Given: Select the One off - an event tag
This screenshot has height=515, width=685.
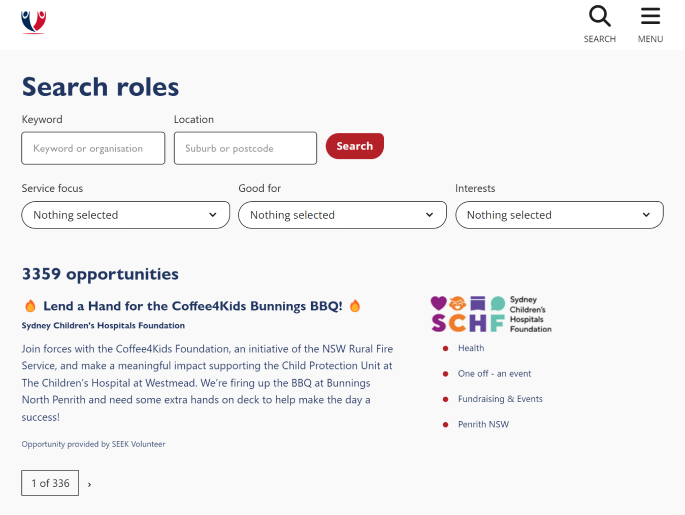Looking at the screenshot, I should [x=494, y=373].
